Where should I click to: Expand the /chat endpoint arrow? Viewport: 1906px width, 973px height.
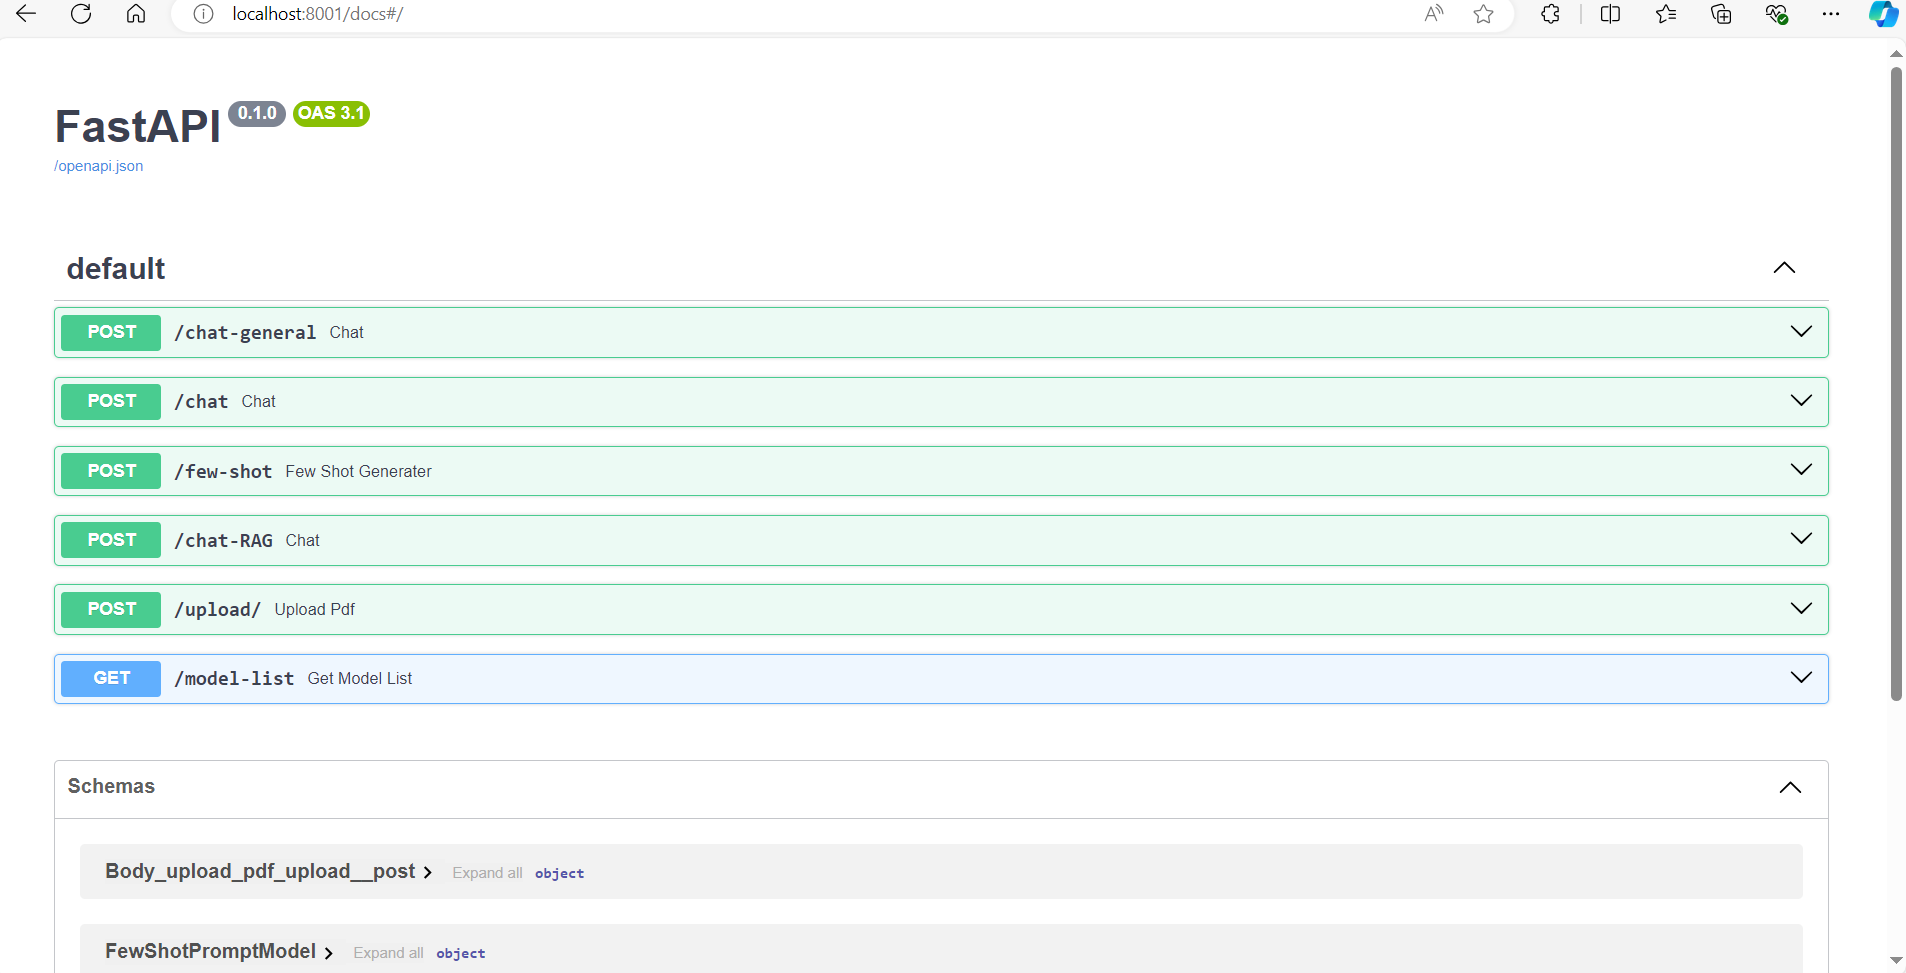(x=1801, y=401)
